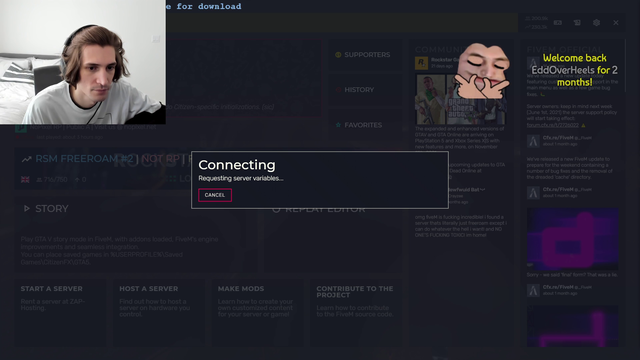
Task: Click the image icon left of streamer icon
Action: click(558, 23)
